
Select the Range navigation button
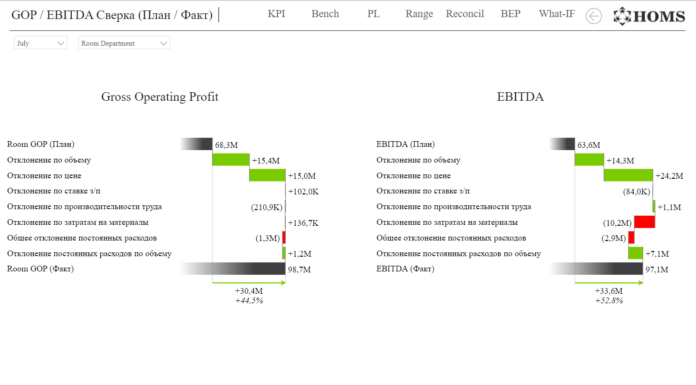[x=419, y=14]
